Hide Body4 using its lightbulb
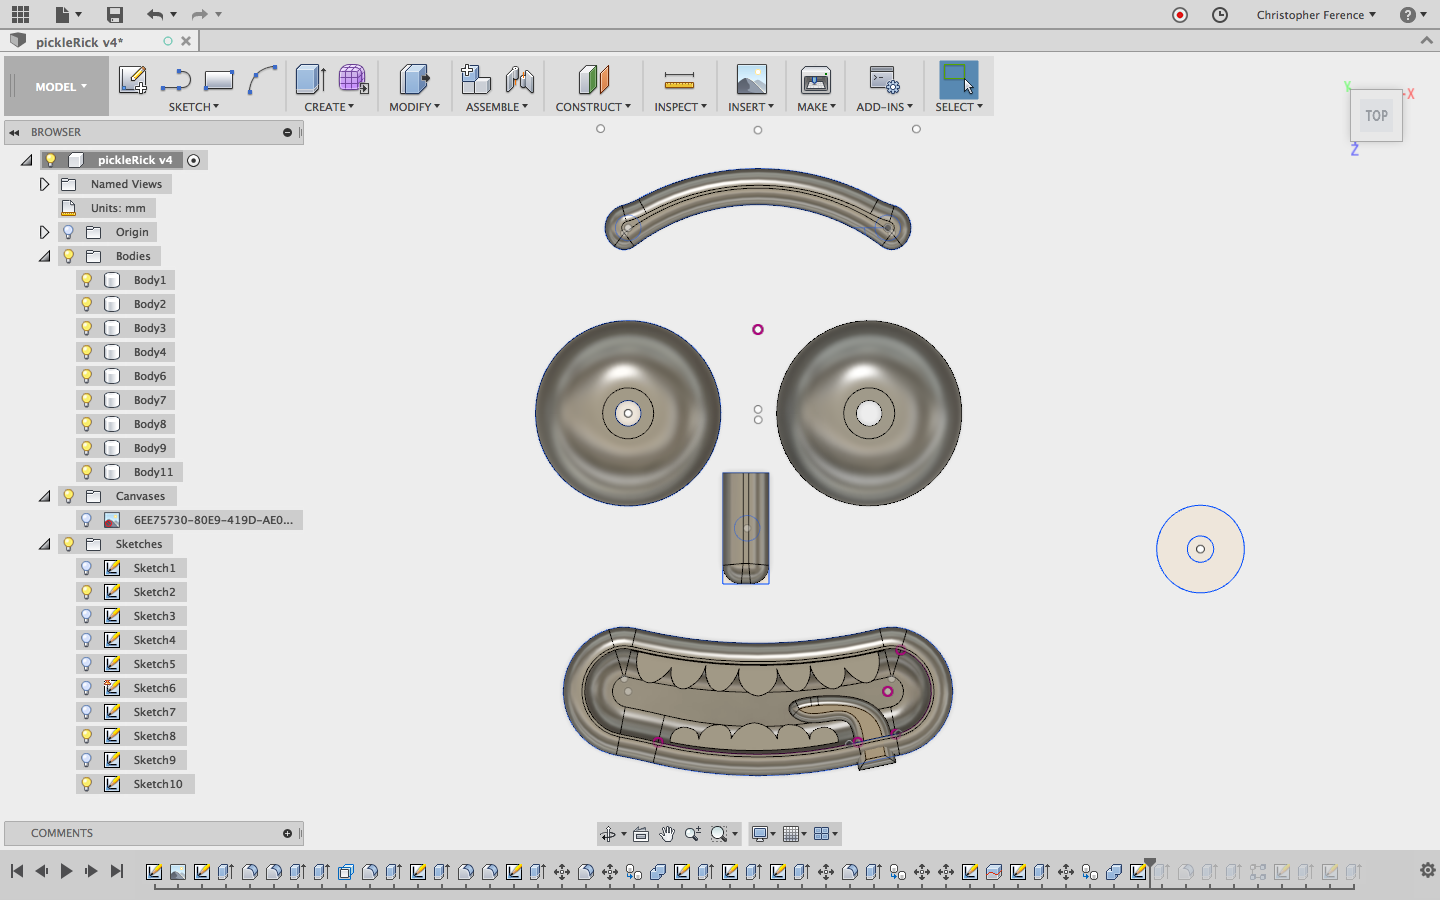 [x=87, y=352]
